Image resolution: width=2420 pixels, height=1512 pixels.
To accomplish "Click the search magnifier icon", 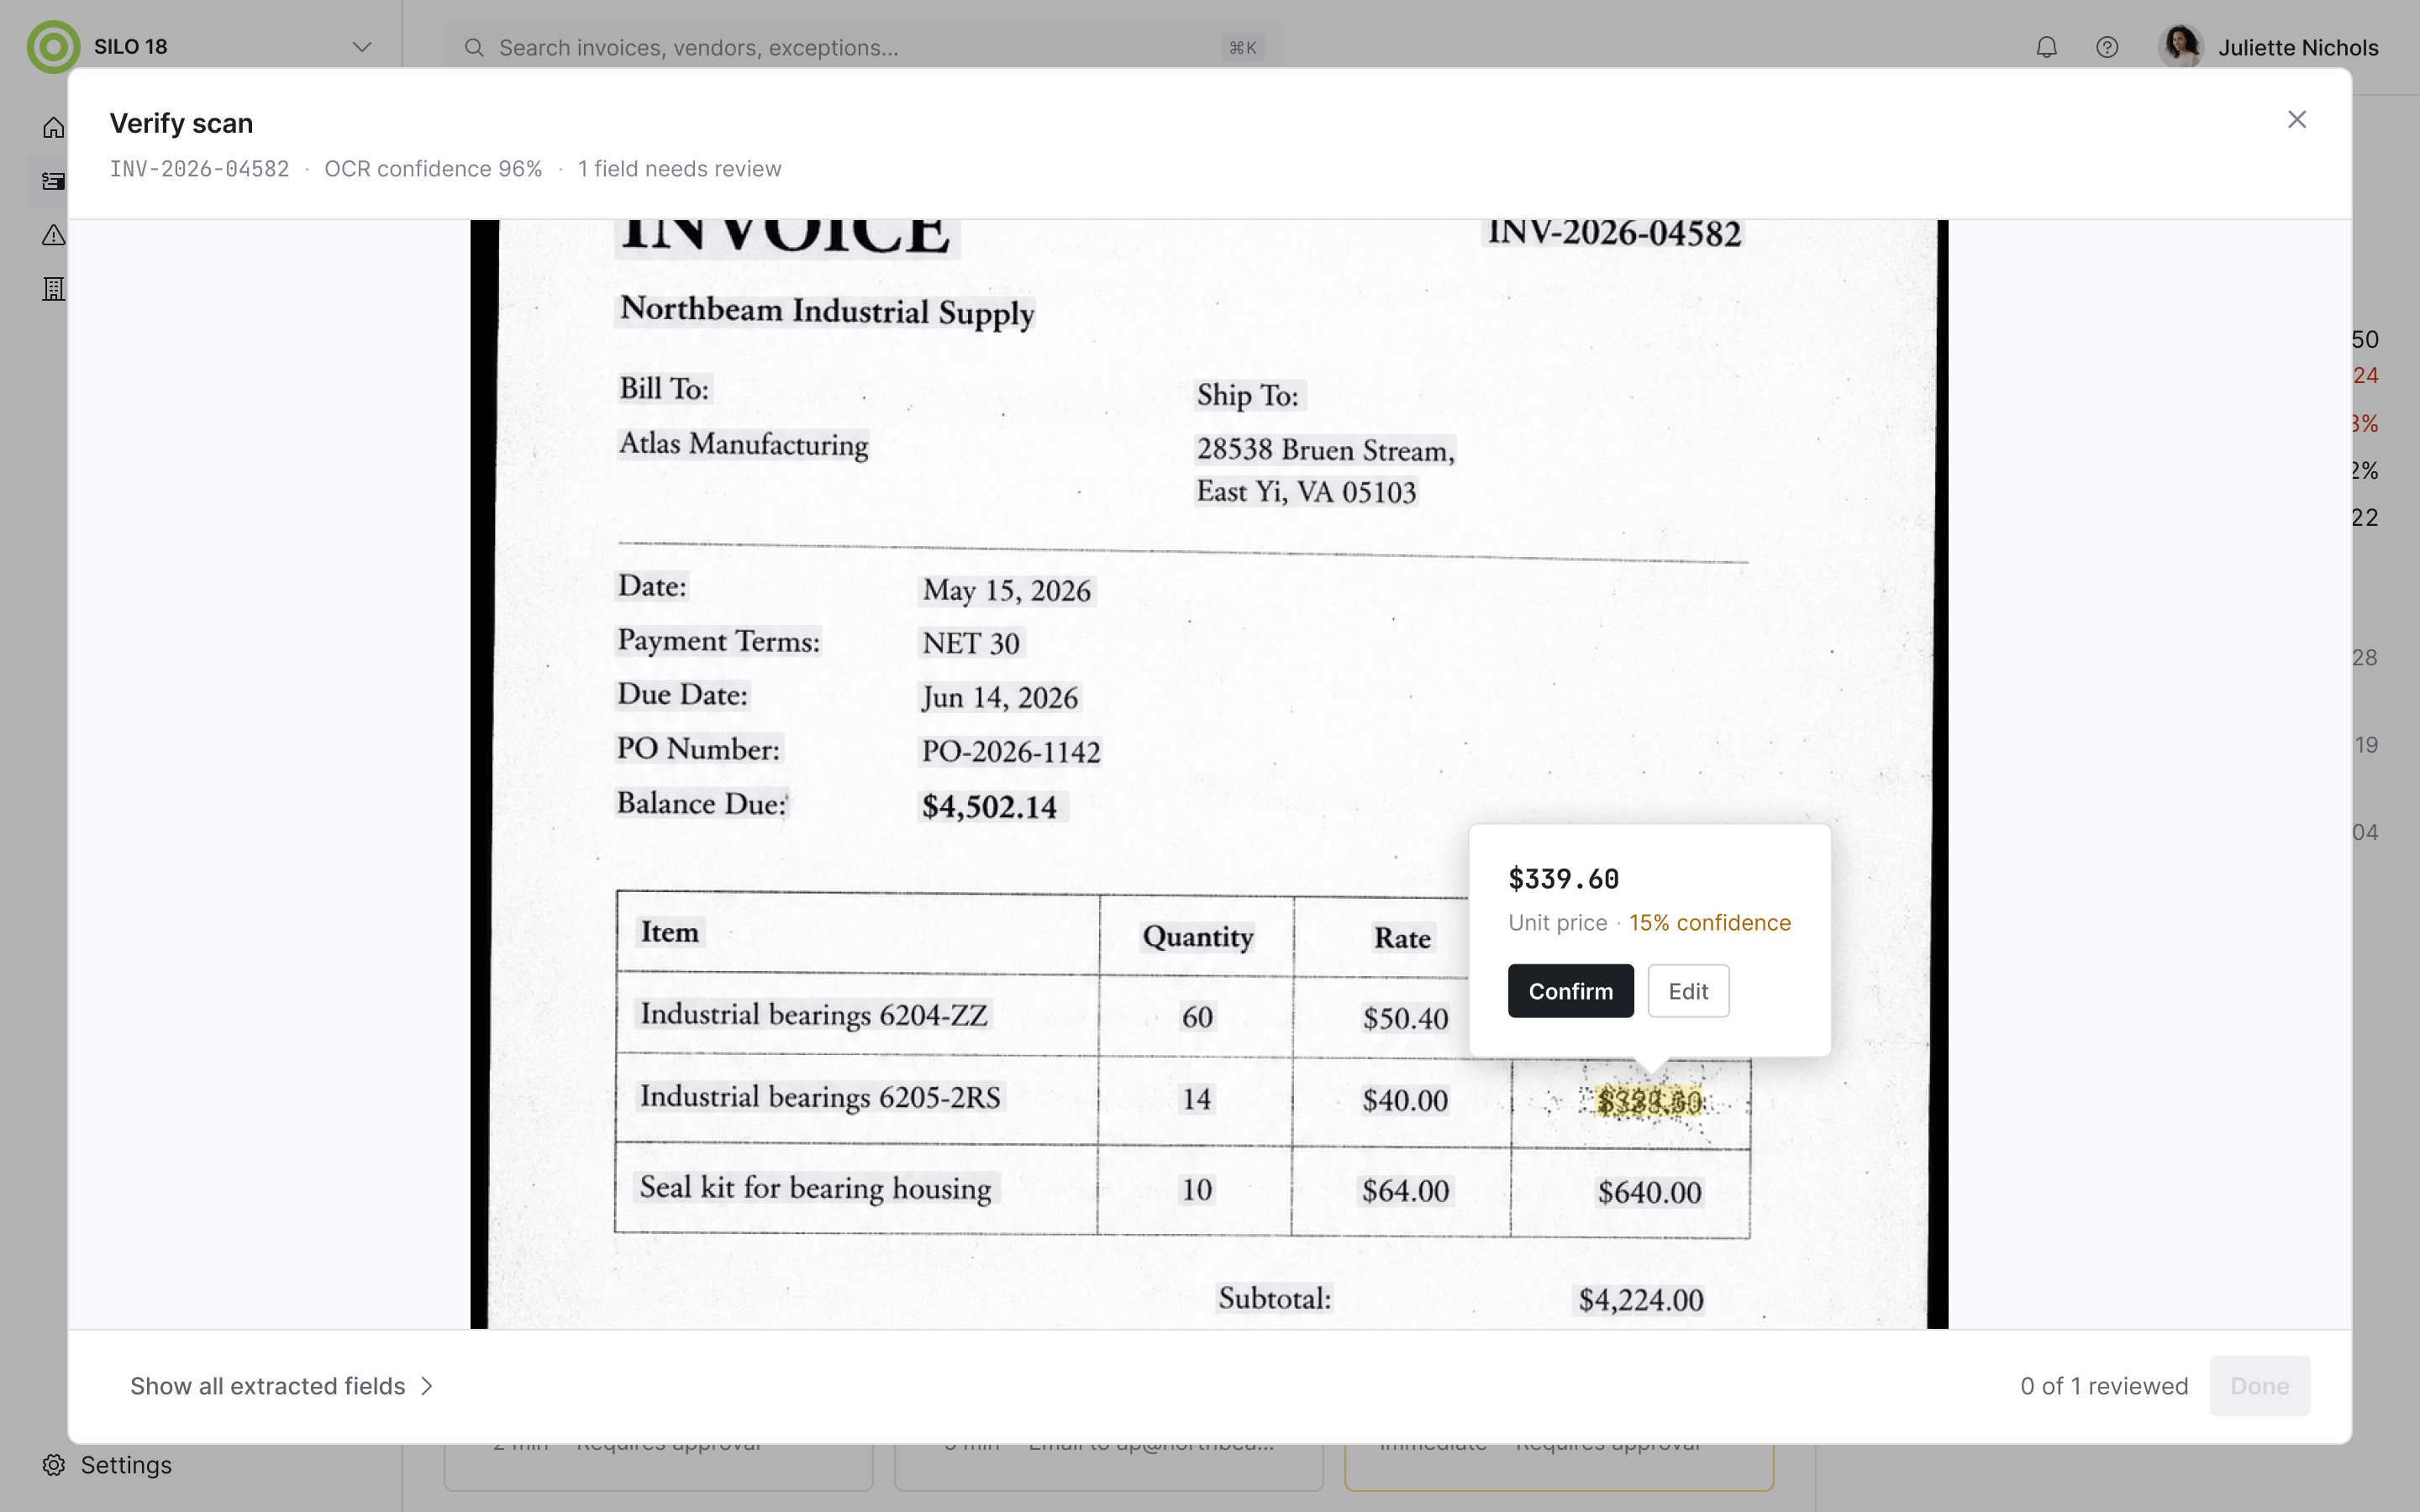I will tap(475, 48).
